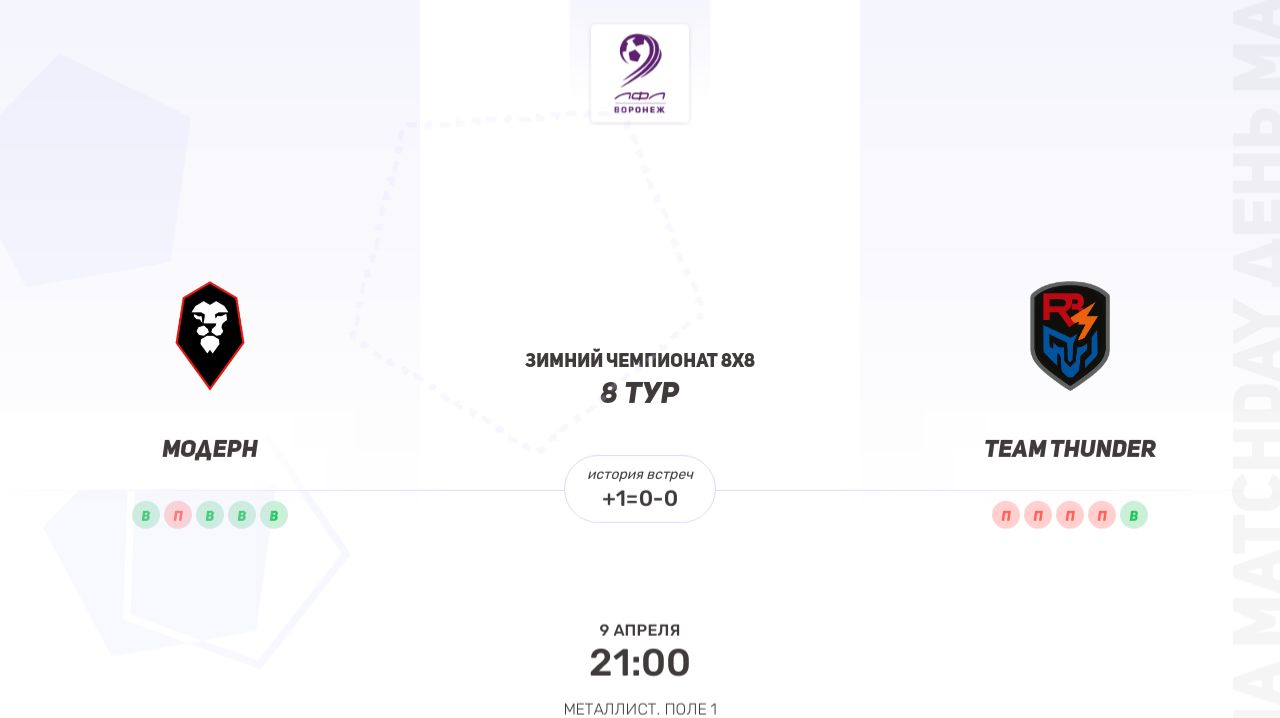
Task: Click Модерн's last form badge (В)
Action: [274, 515]
